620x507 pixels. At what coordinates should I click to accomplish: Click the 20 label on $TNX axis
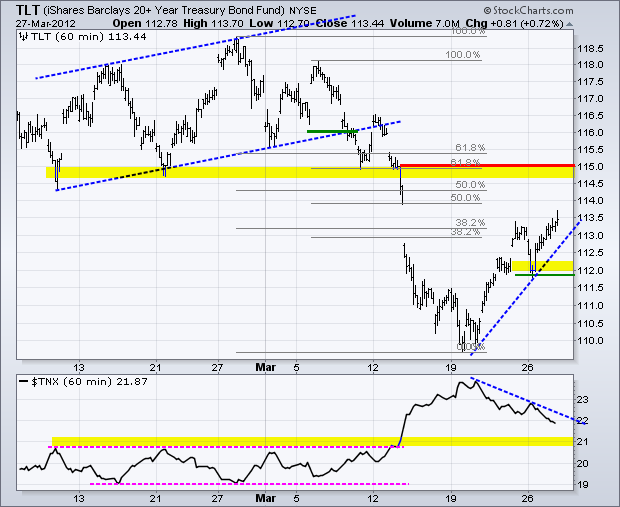pyautogui.click(x=583, y=463)
